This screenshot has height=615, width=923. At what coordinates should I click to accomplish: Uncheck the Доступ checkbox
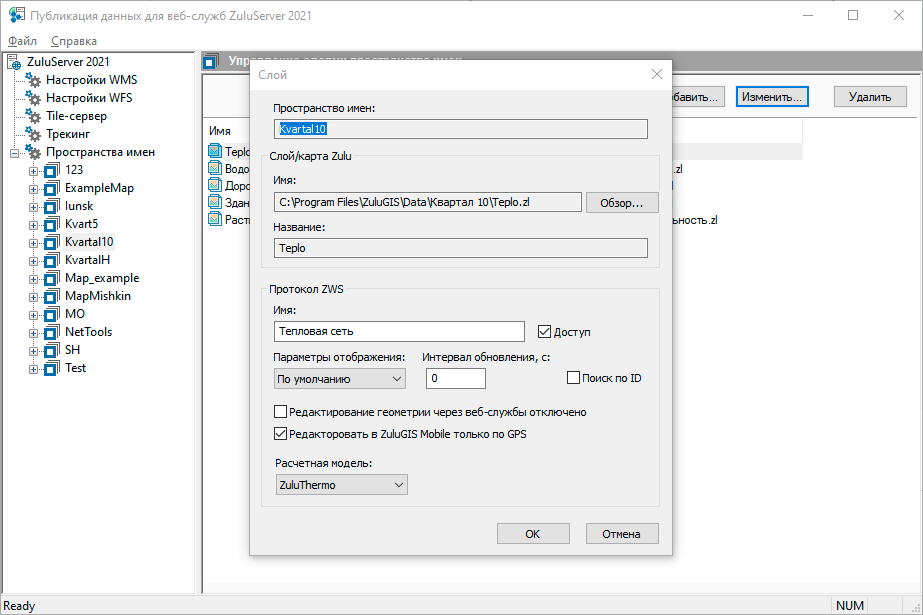click(545, 331)
